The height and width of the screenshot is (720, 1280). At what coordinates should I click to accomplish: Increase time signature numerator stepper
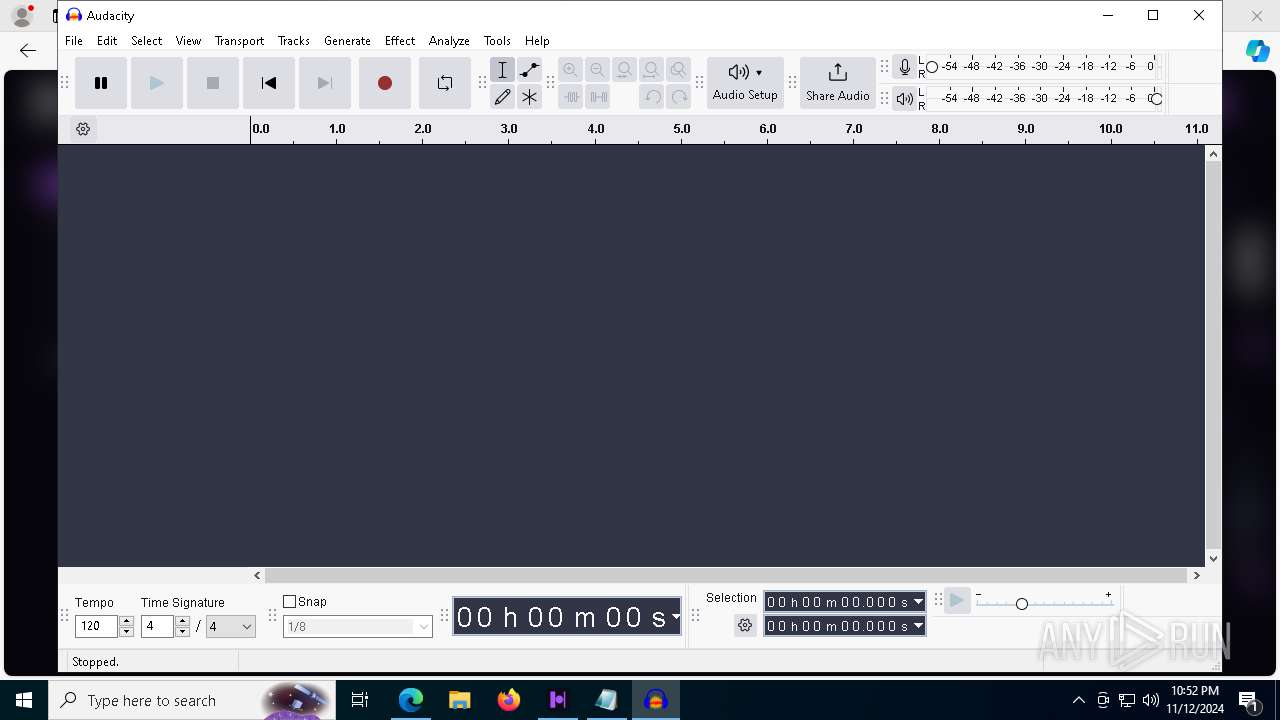(x=182, y=622)
